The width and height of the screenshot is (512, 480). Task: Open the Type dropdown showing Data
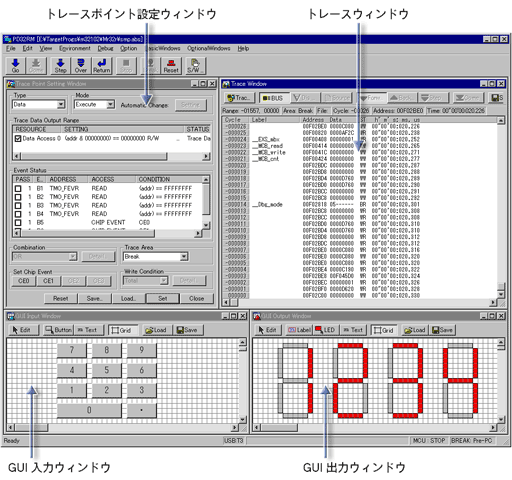coord(61,105)
